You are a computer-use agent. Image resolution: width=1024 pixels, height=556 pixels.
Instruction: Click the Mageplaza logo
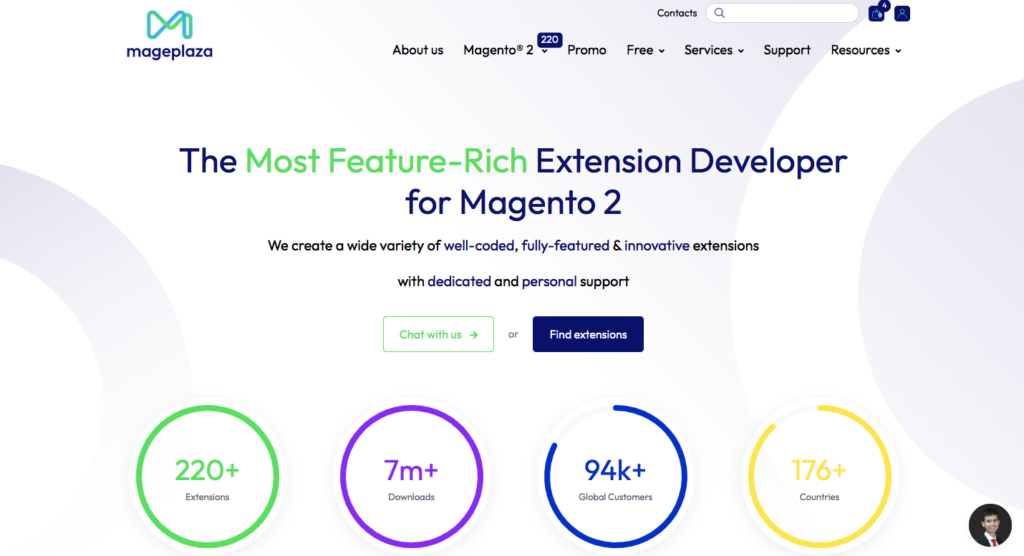coord(169,35)
